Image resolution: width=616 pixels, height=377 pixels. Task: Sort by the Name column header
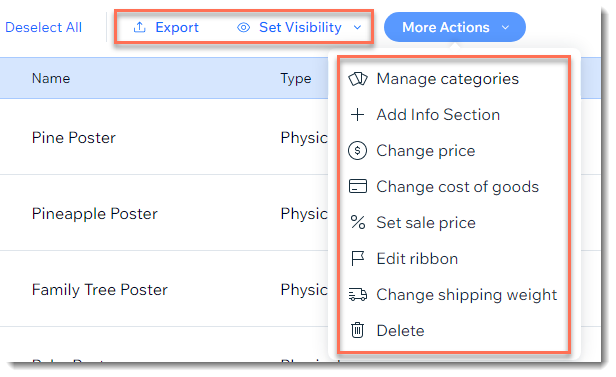coord(51,78)
